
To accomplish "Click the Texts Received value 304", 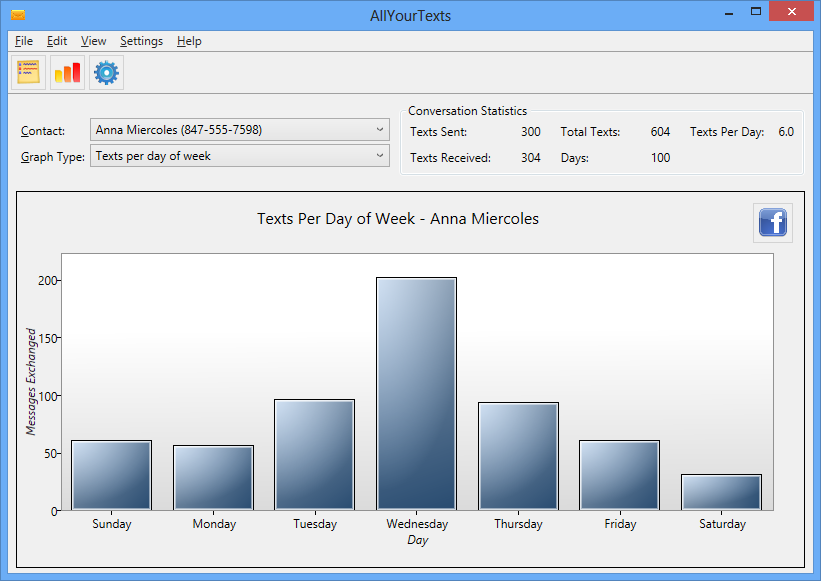I will pyautogui.click(x=530, y=158).
